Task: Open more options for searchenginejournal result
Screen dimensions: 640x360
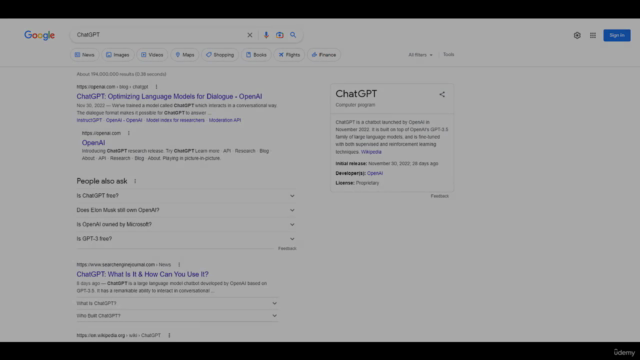Action: (179, 264)
